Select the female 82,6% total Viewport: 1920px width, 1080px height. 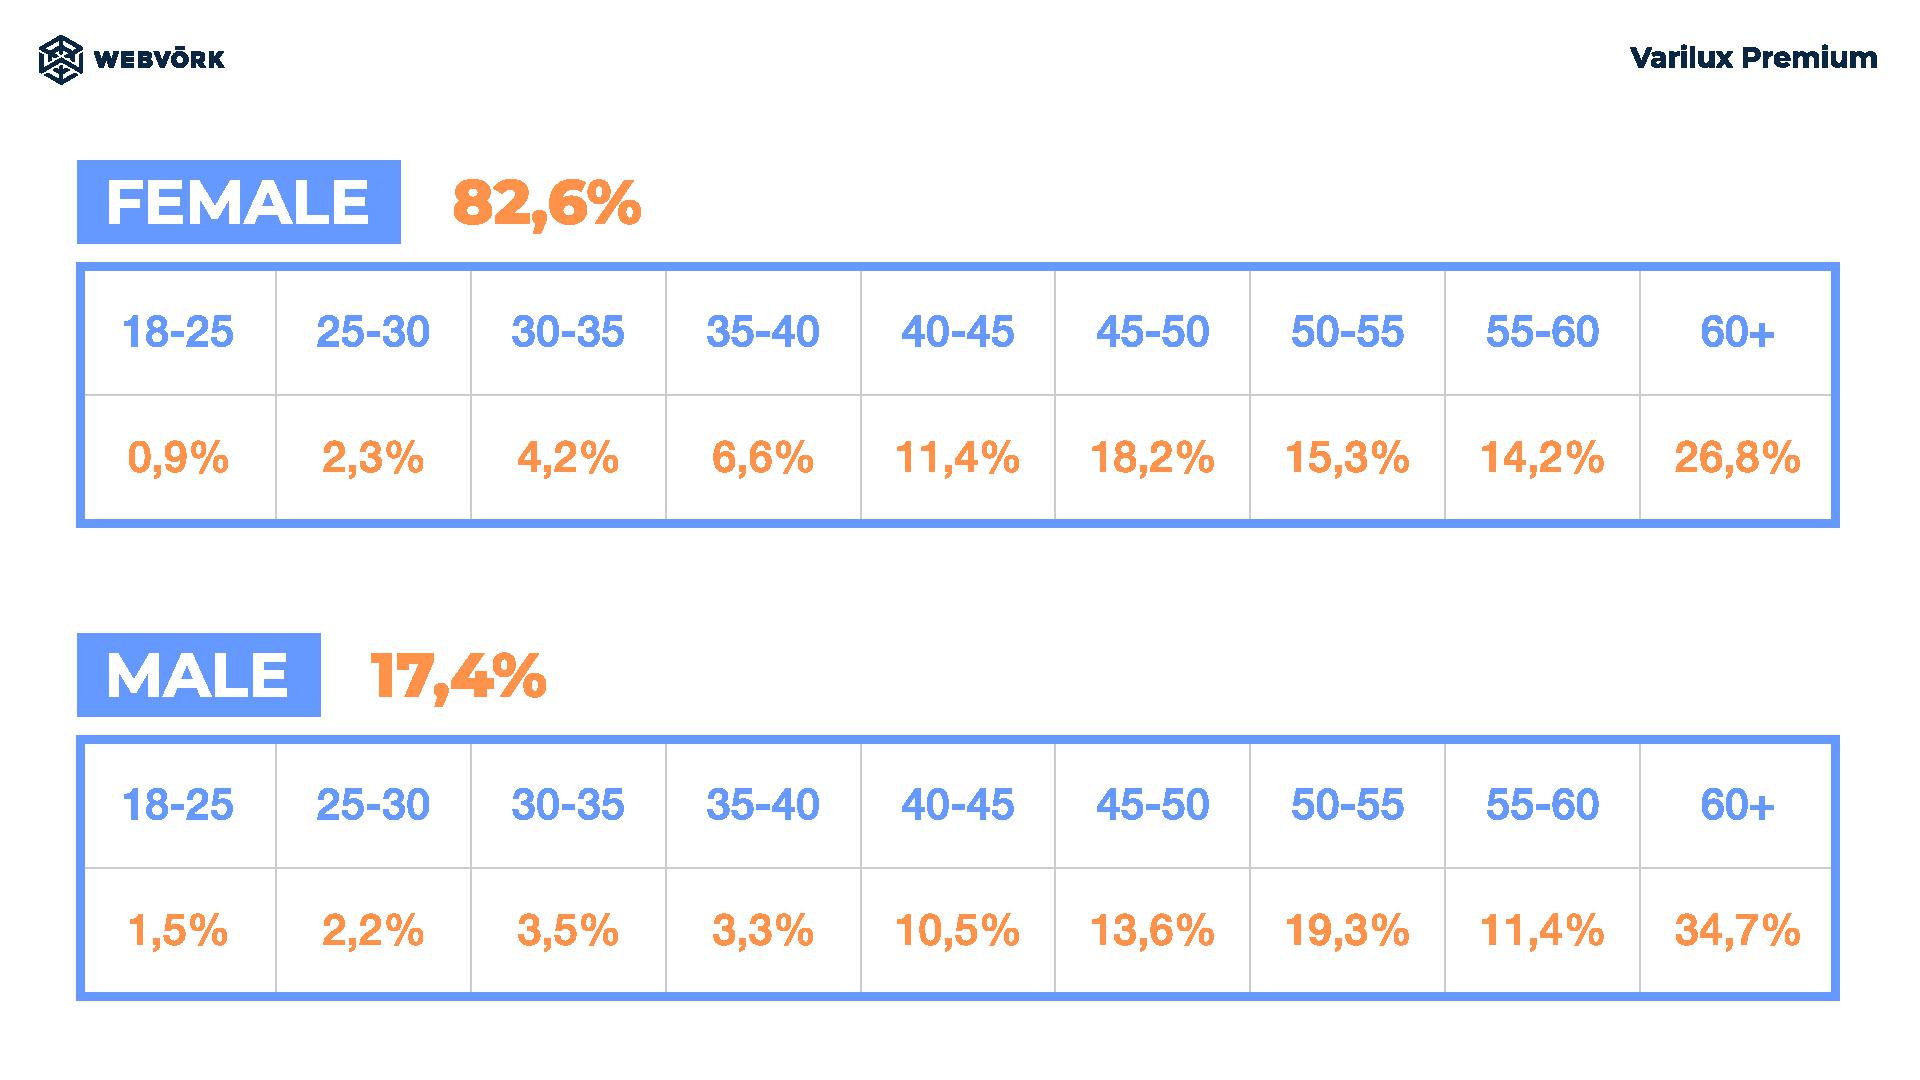coord(546,203)
